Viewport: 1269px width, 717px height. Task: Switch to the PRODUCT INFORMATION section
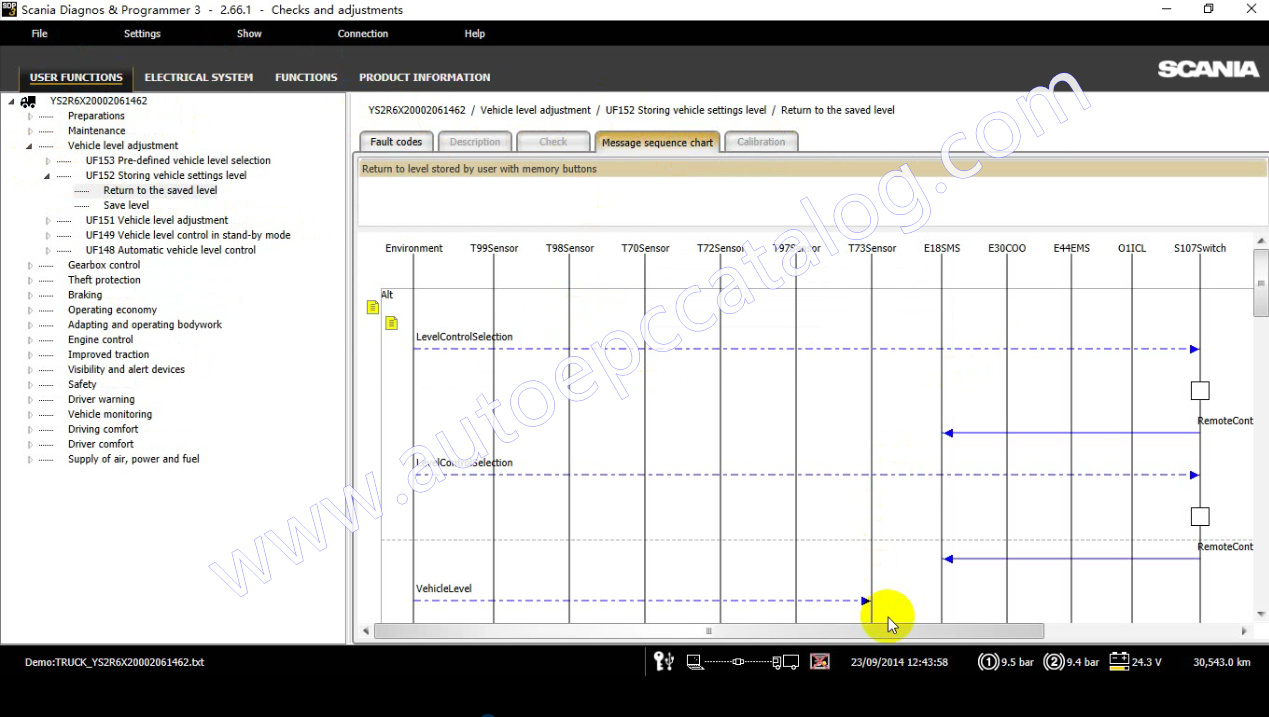pyautogui.click(x=425, y=77)
